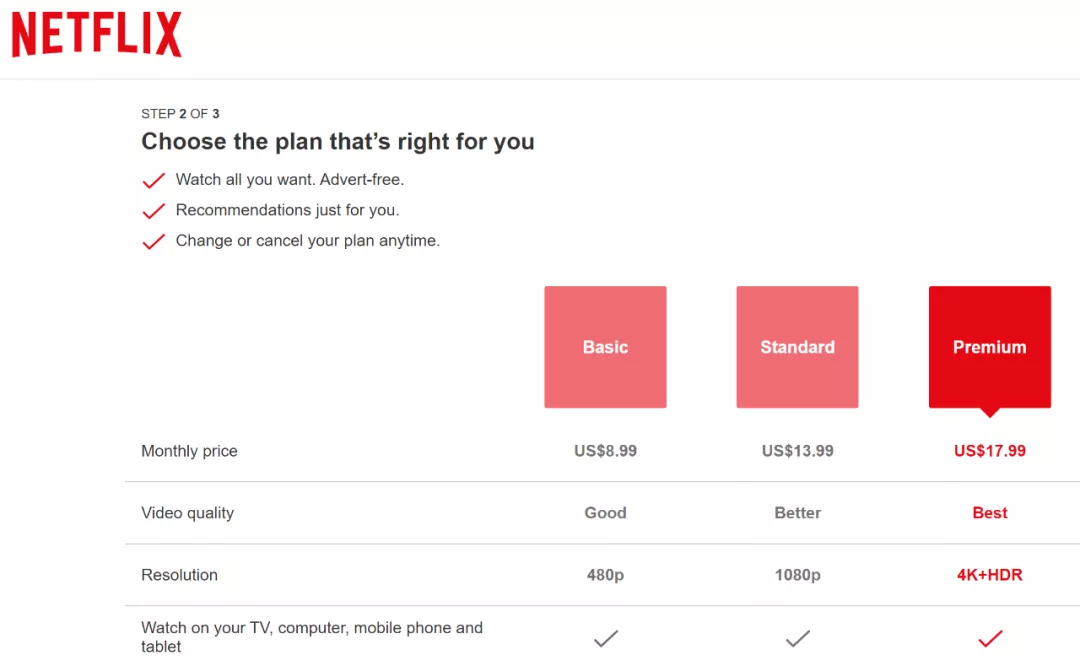Click the "Choose the plan" heading
Viewport: 1080px width, 661px height.
[x=338, y=142]
